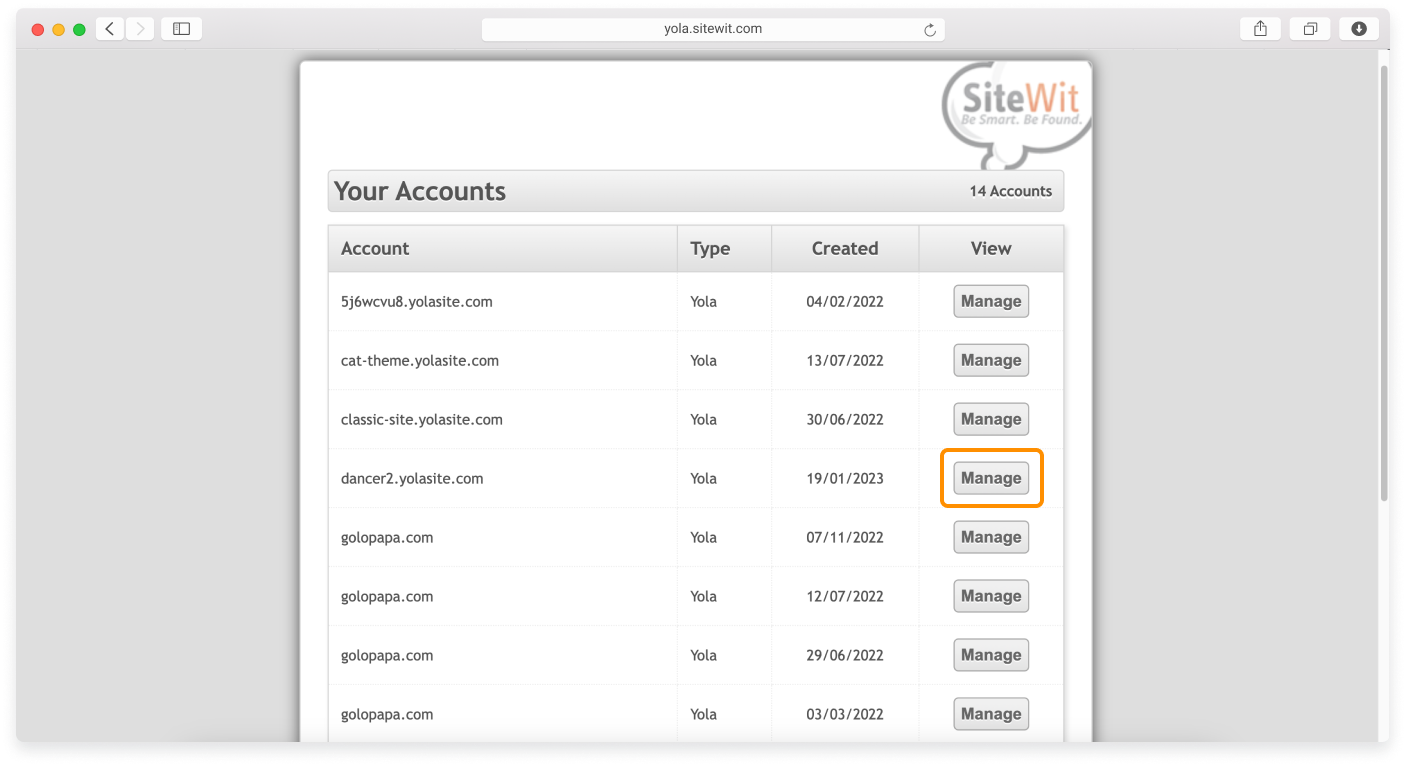Open the Share menu
The image size is (1406, 766).
1259,28
